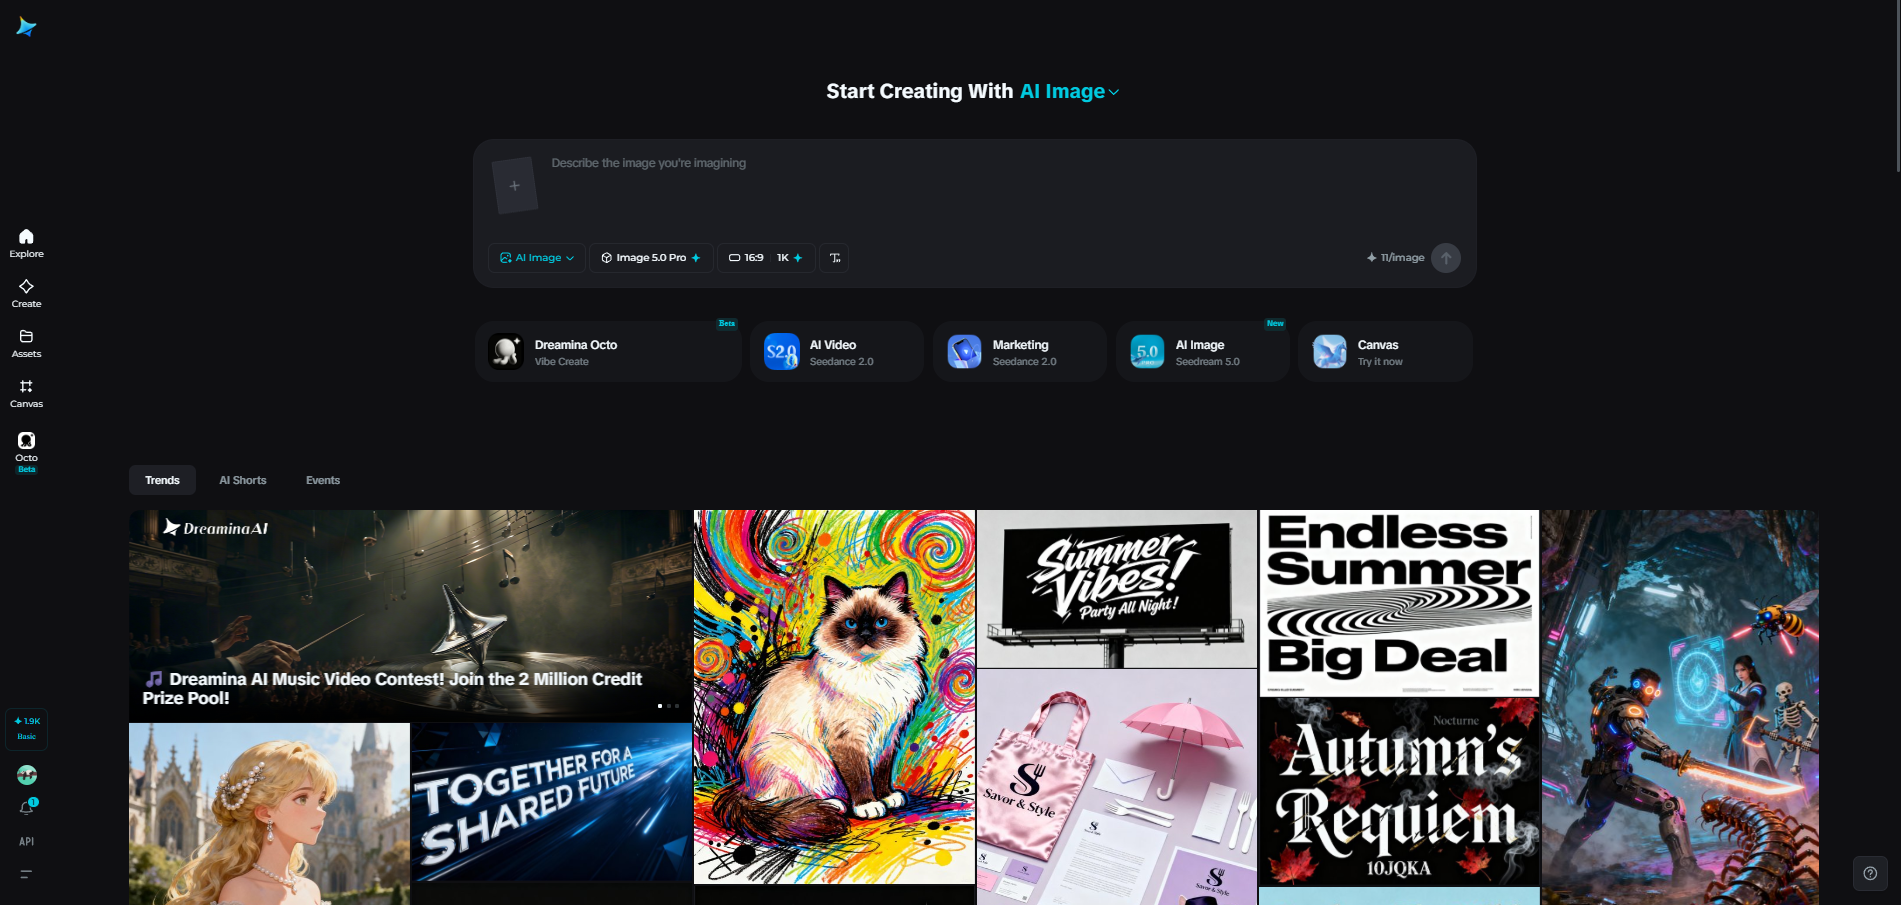Submit prompt with the up arrow button
This screenshot has height=905, width=1901.
(1446, 258)
